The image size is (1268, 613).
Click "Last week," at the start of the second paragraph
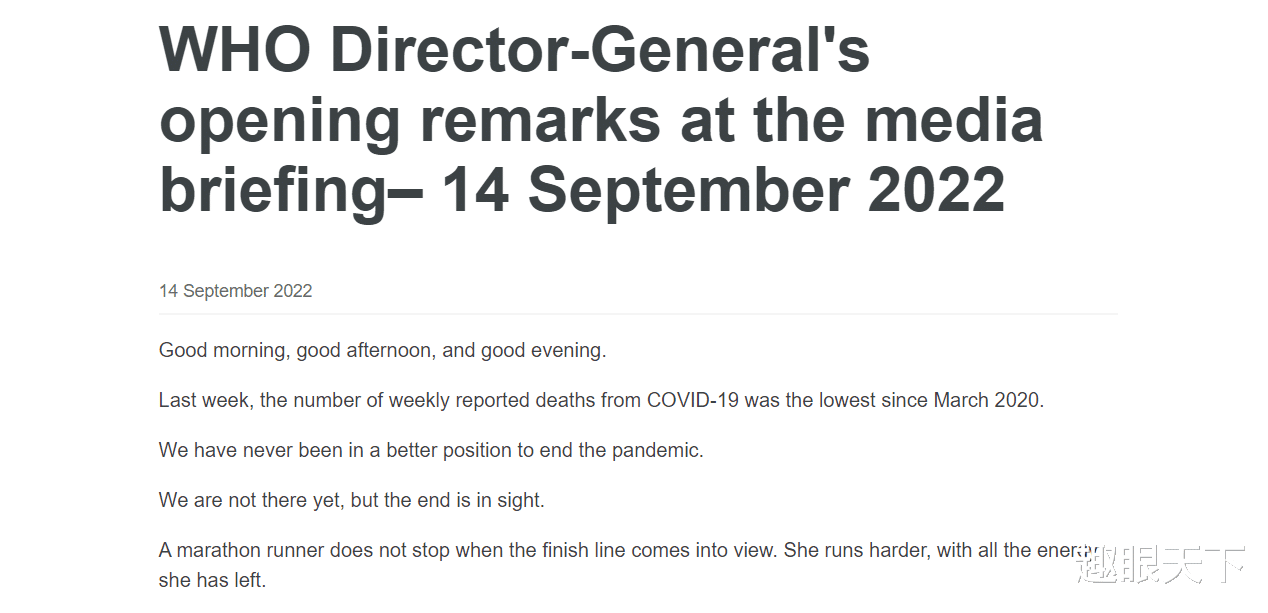click(x=207, y=401)
